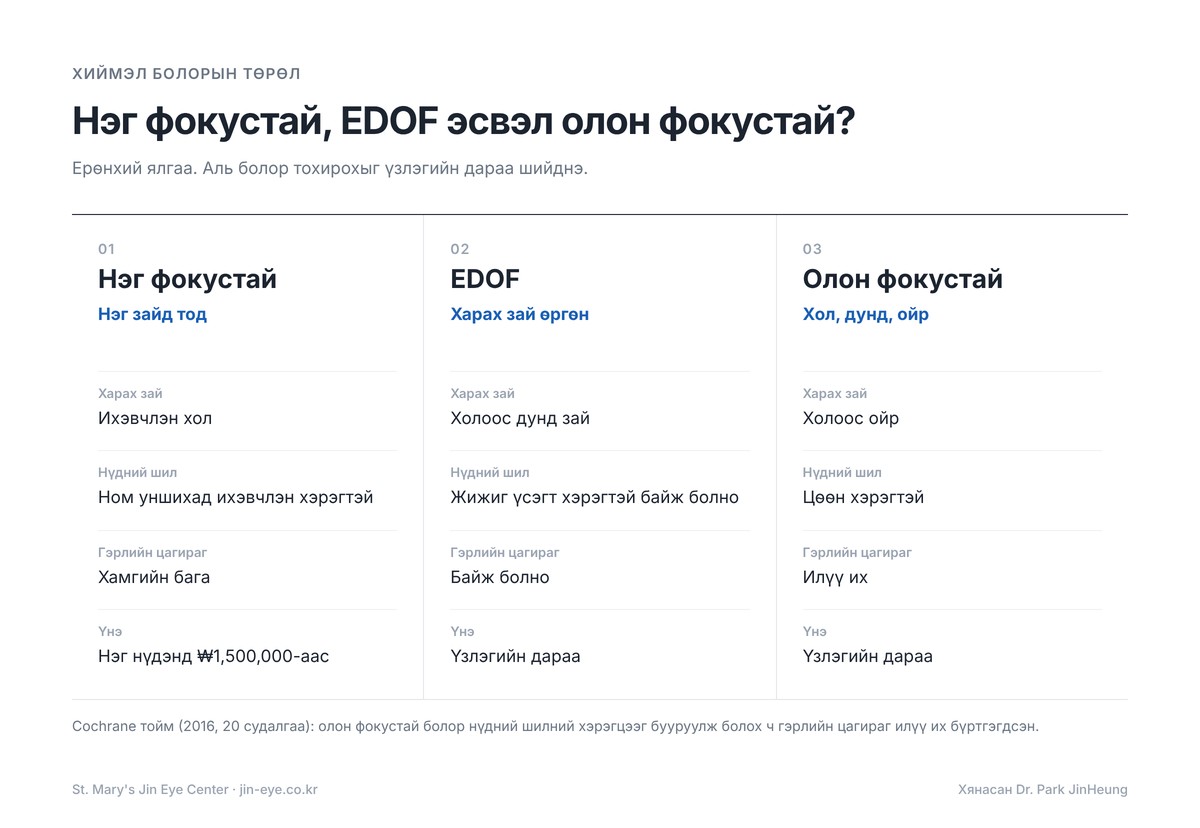Click the credit "Хянасан Dr. Park JinHeung"

(x=1042, y=790)
